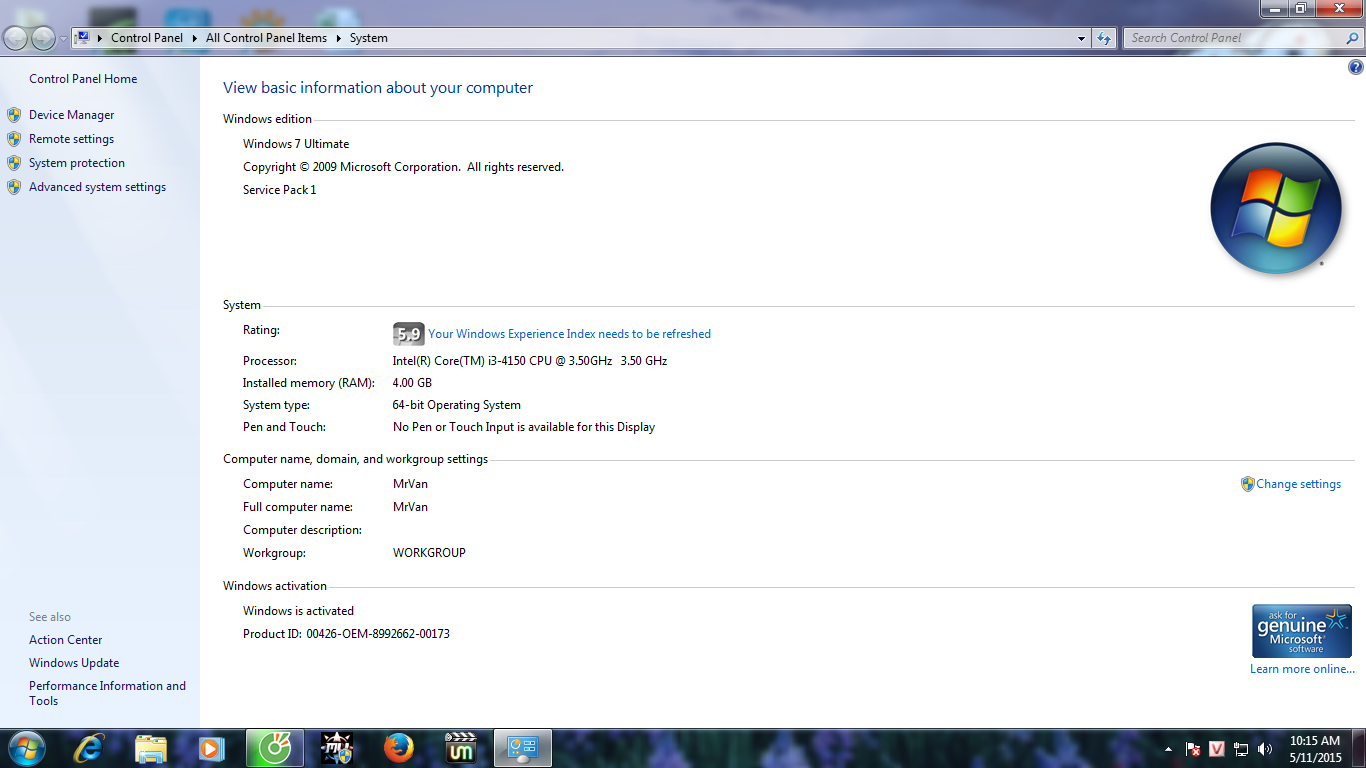Expand the arrow before Control Panel breadcrumb
Image resolution: width=1366 pixels, height=768 pixels.
(x=100, y=38)
